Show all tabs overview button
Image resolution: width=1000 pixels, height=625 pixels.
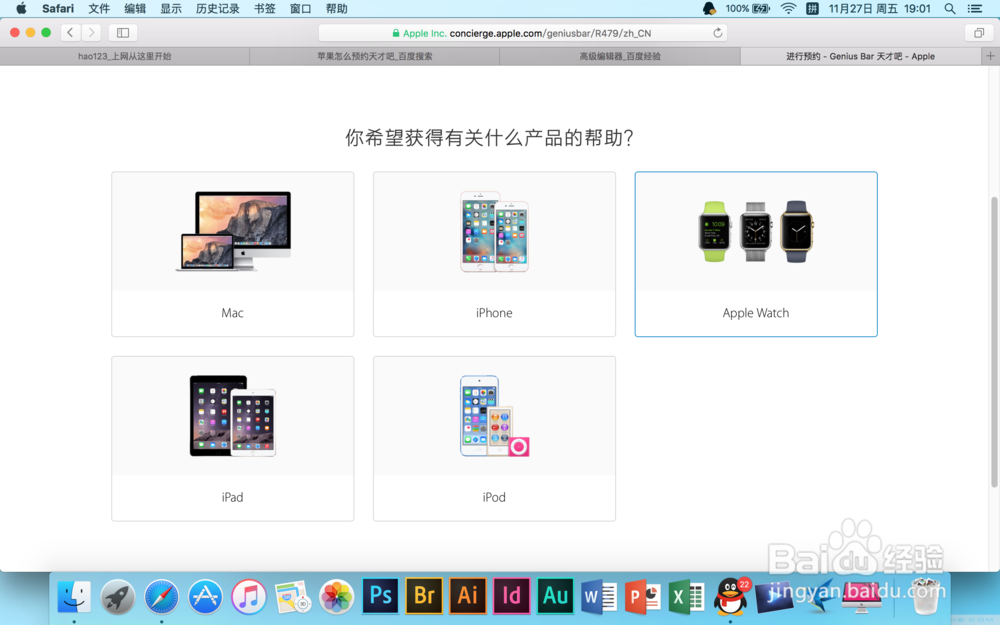click(x=978, y=33)
